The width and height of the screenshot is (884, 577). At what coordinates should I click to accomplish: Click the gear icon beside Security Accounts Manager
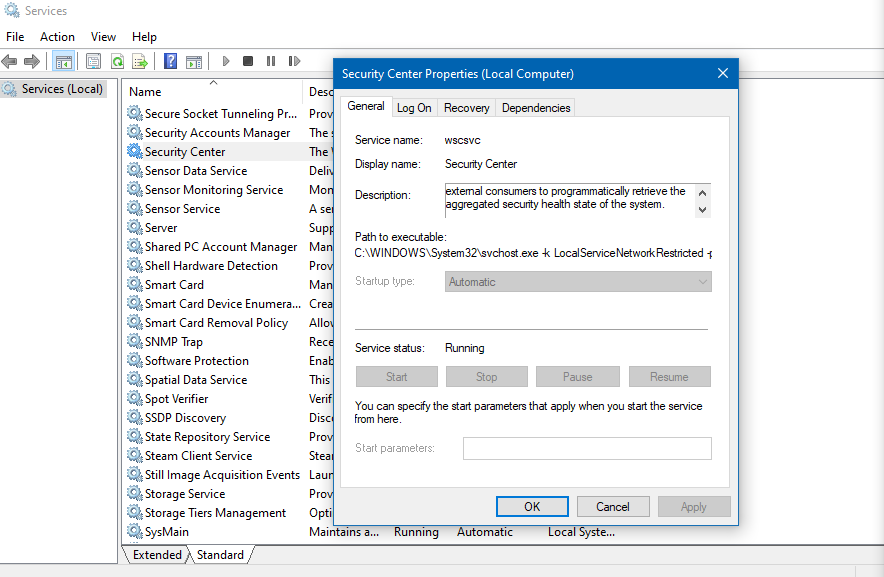coord(135,133)
